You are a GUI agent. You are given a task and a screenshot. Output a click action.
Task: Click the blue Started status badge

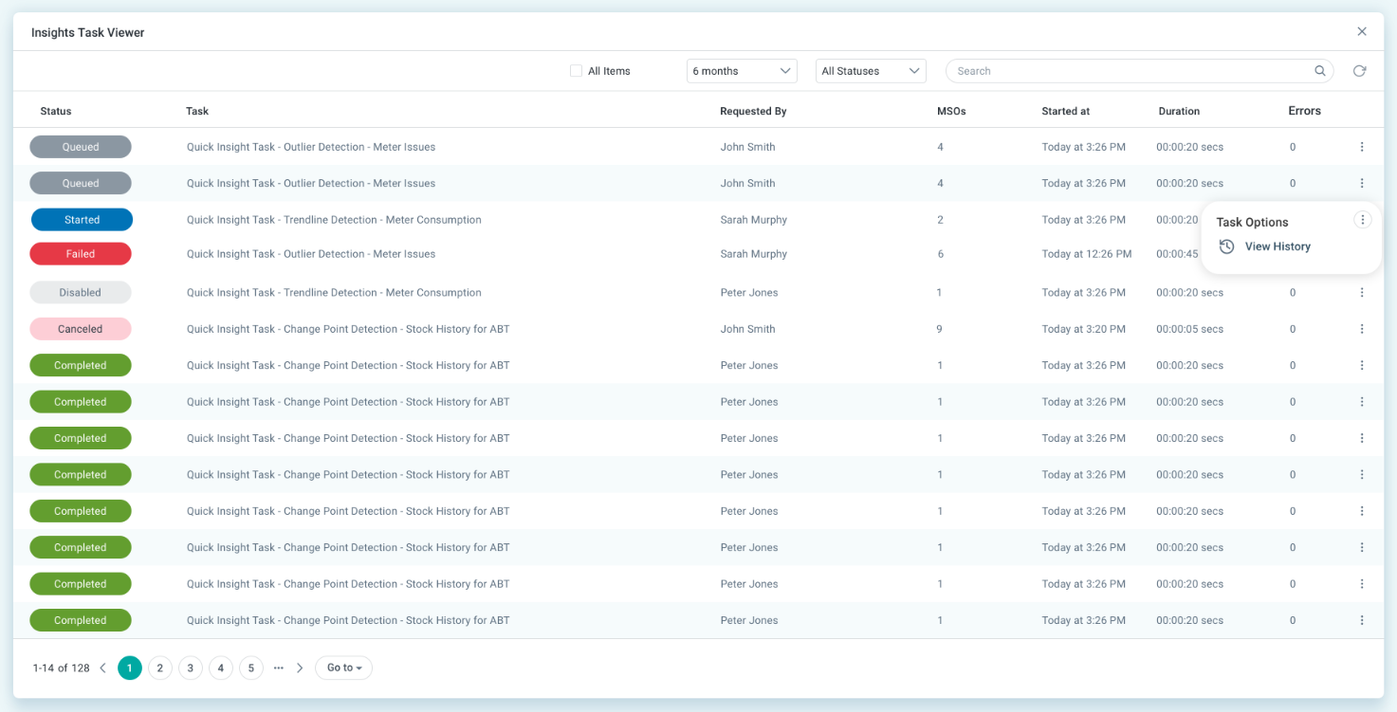tap(81, 220)
